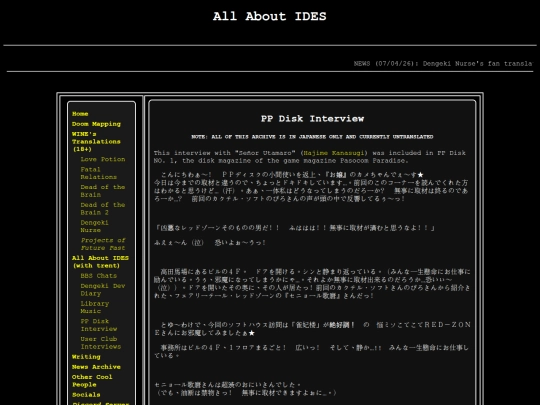Open News Archive link

(x=96, y=367)
